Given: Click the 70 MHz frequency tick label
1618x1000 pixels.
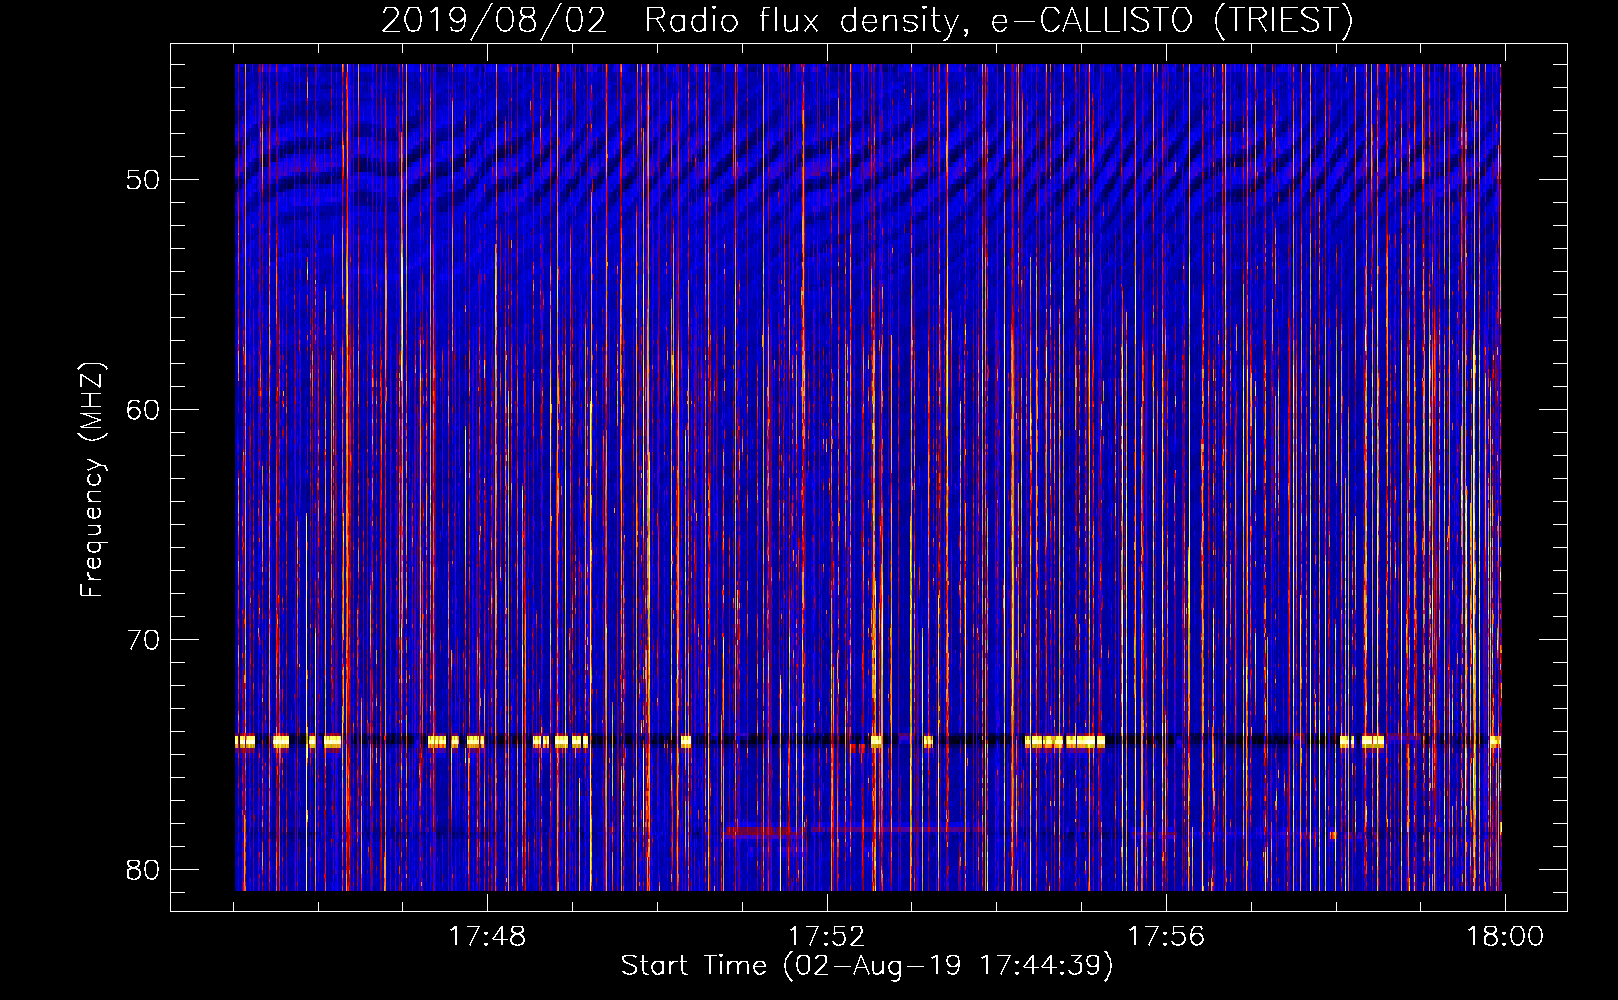Looking at the screenshot, I should [x=144, y=640].
